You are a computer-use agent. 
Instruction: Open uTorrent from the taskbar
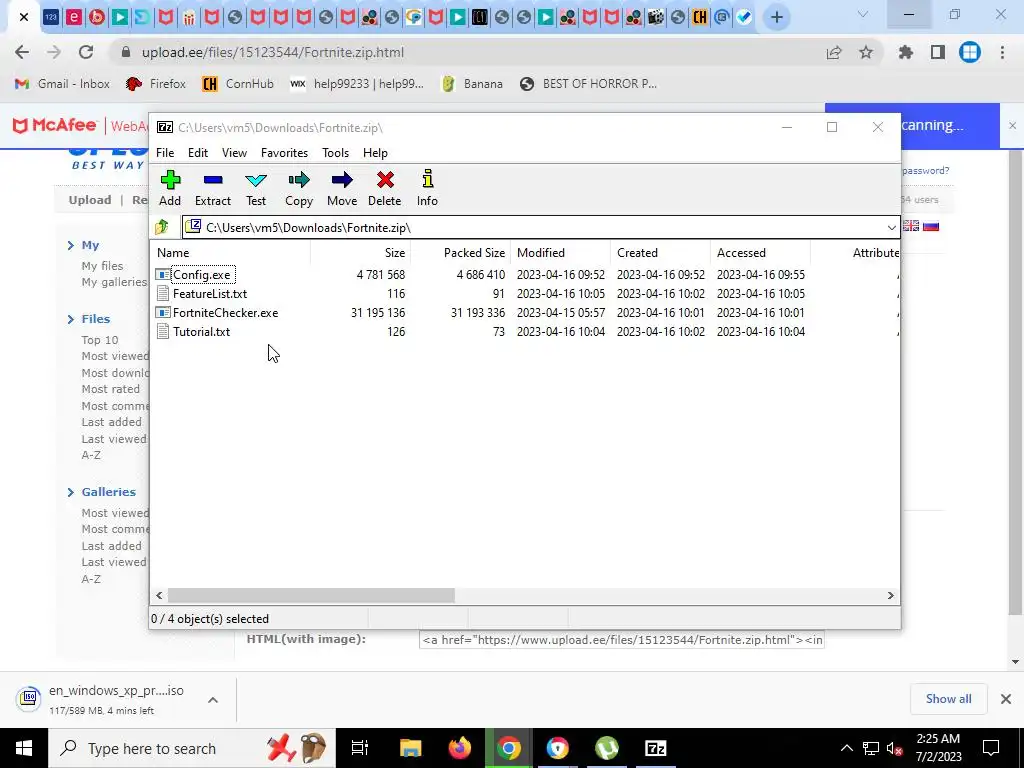(x=607, y=748)
